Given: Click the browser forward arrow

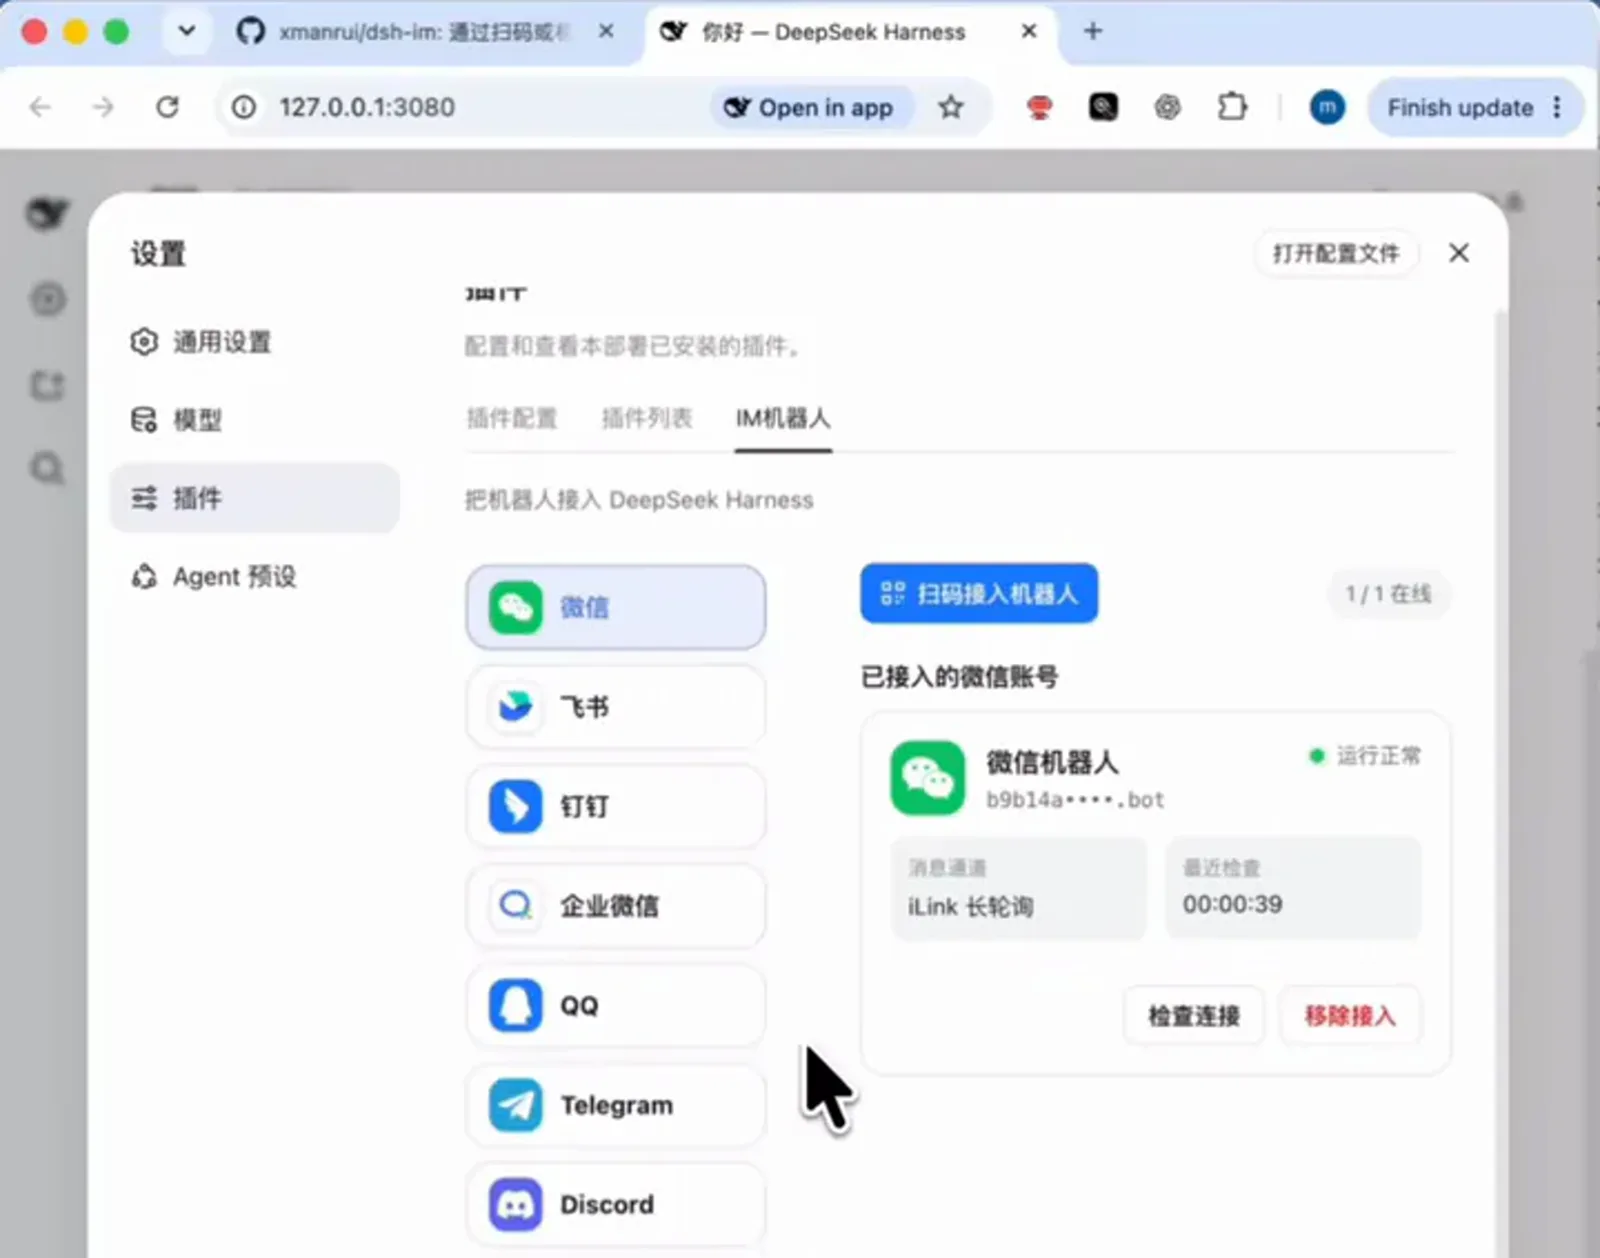Looking at the screenshot, I should tap(103, 107).
